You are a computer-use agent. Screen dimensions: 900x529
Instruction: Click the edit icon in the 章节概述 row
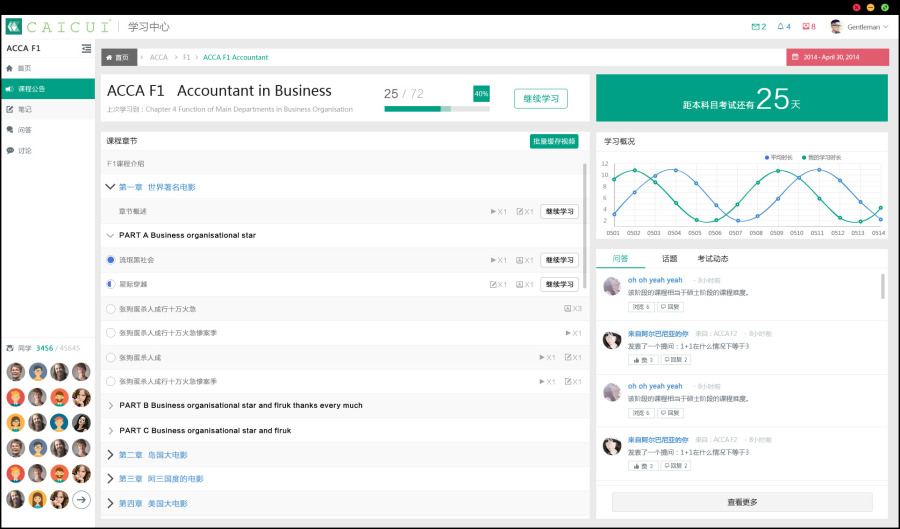(x=520, y=212)
